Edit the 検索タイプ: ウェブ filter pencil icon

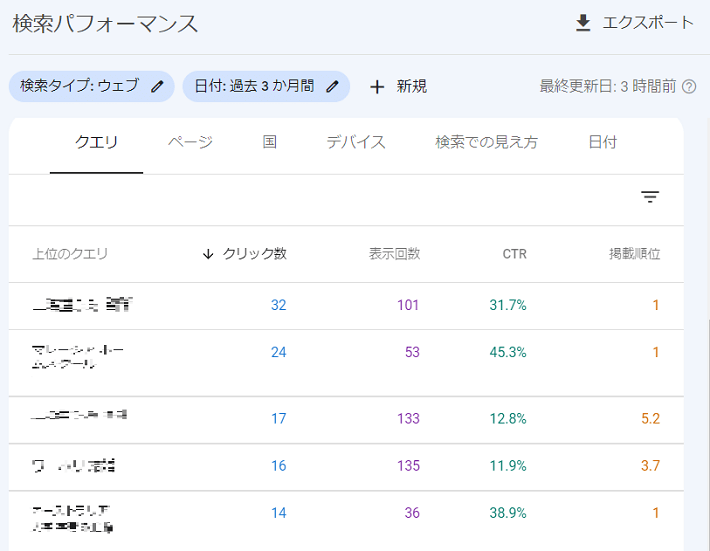pyautogui.click(x=157, y=86)
